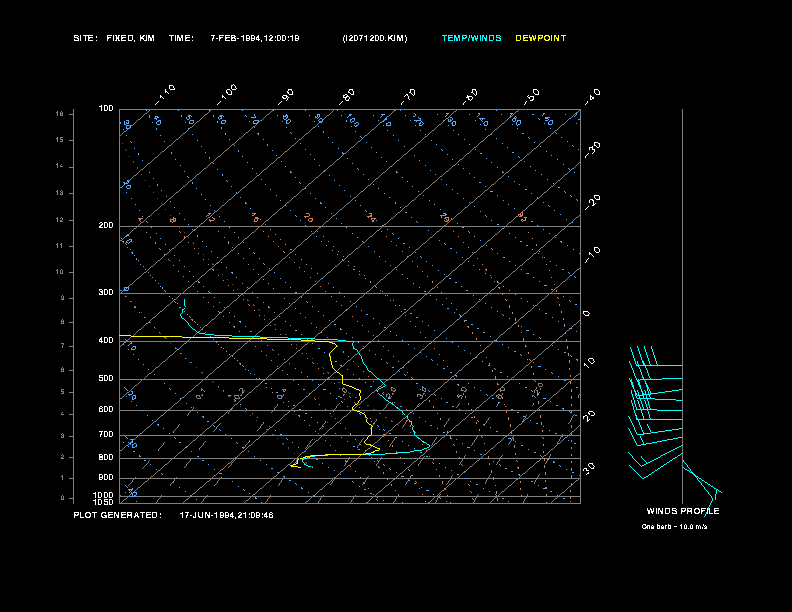Click the 600 pressure level label
Viewport: 792px width, 612px height.
[x=106, y=410]
